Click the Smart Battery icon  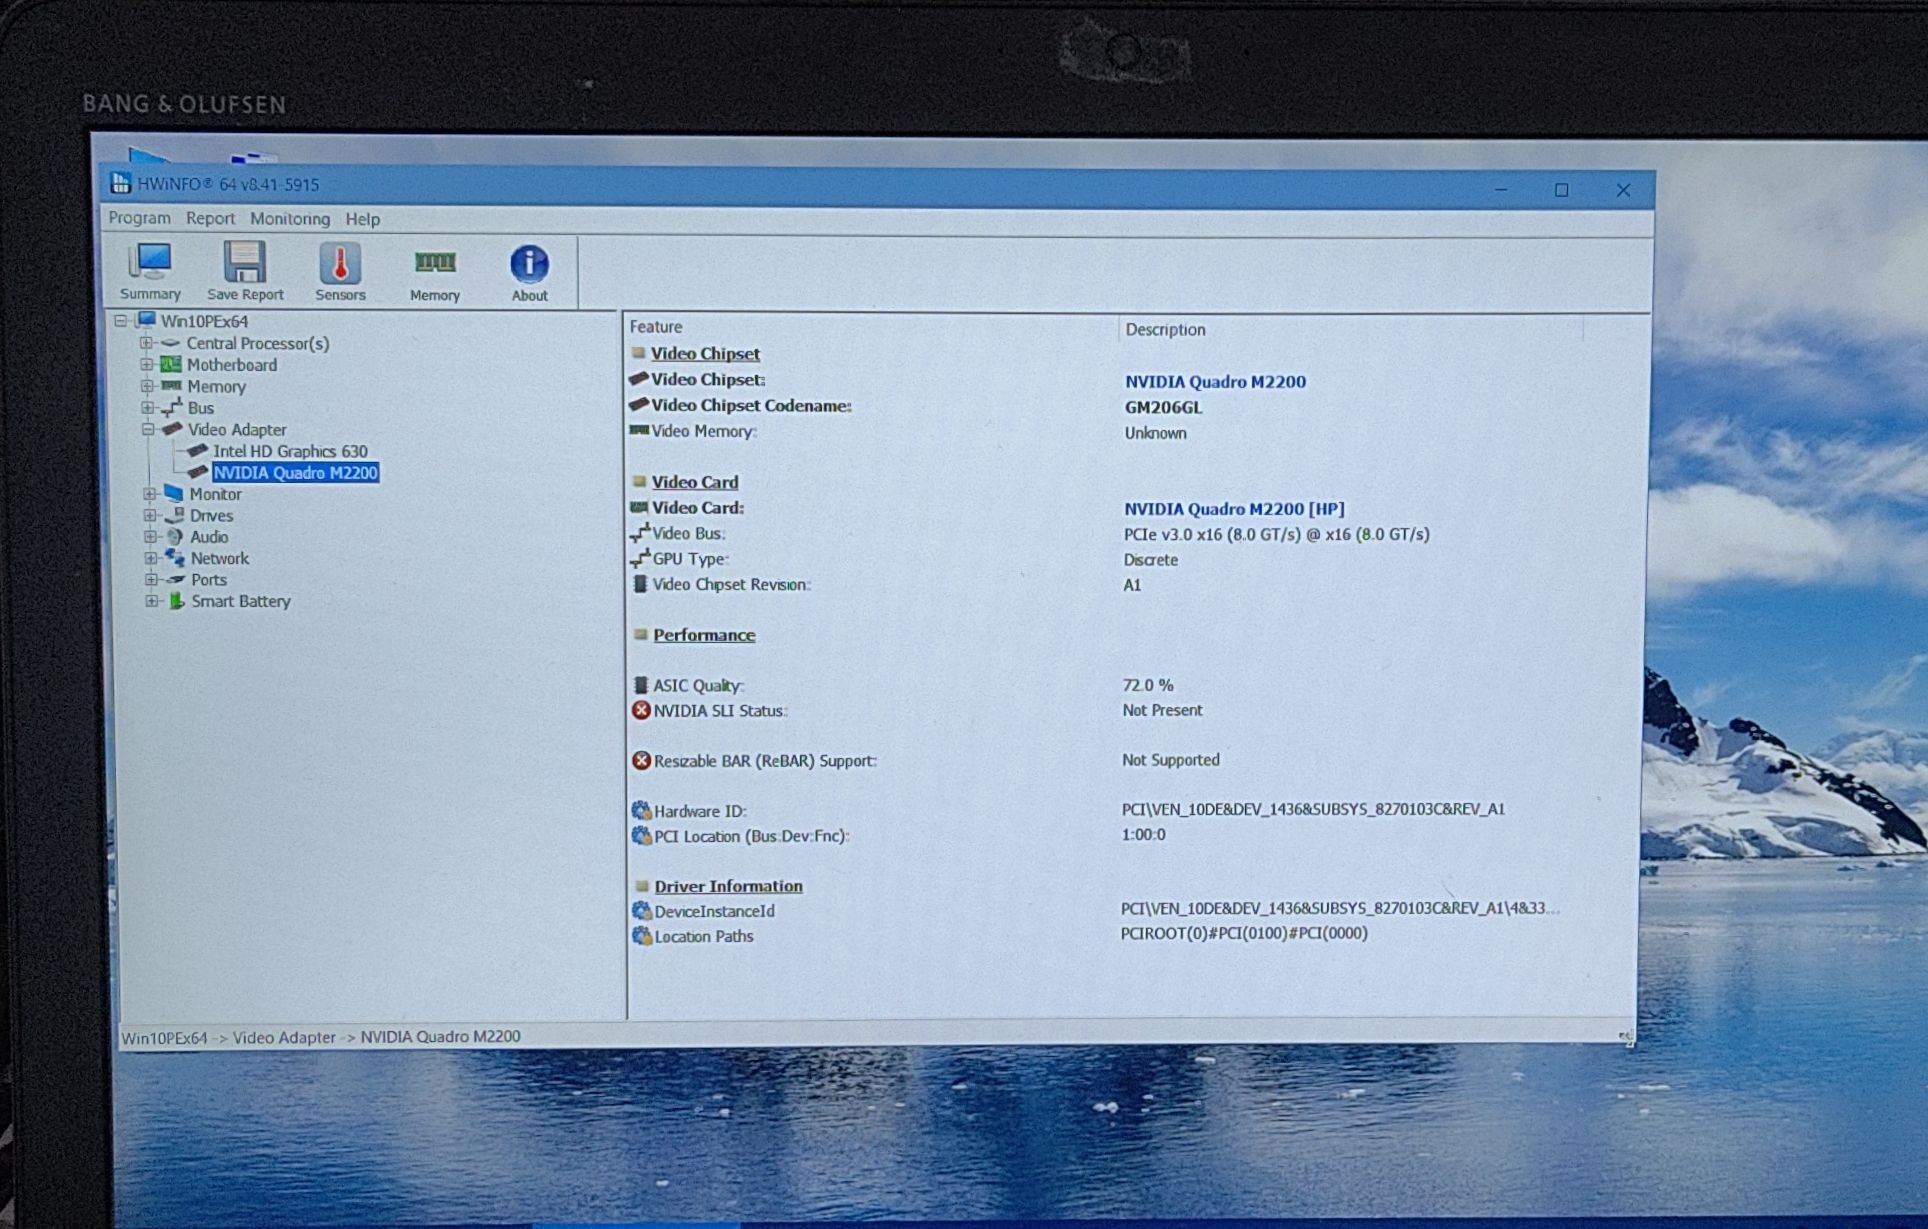177,601
